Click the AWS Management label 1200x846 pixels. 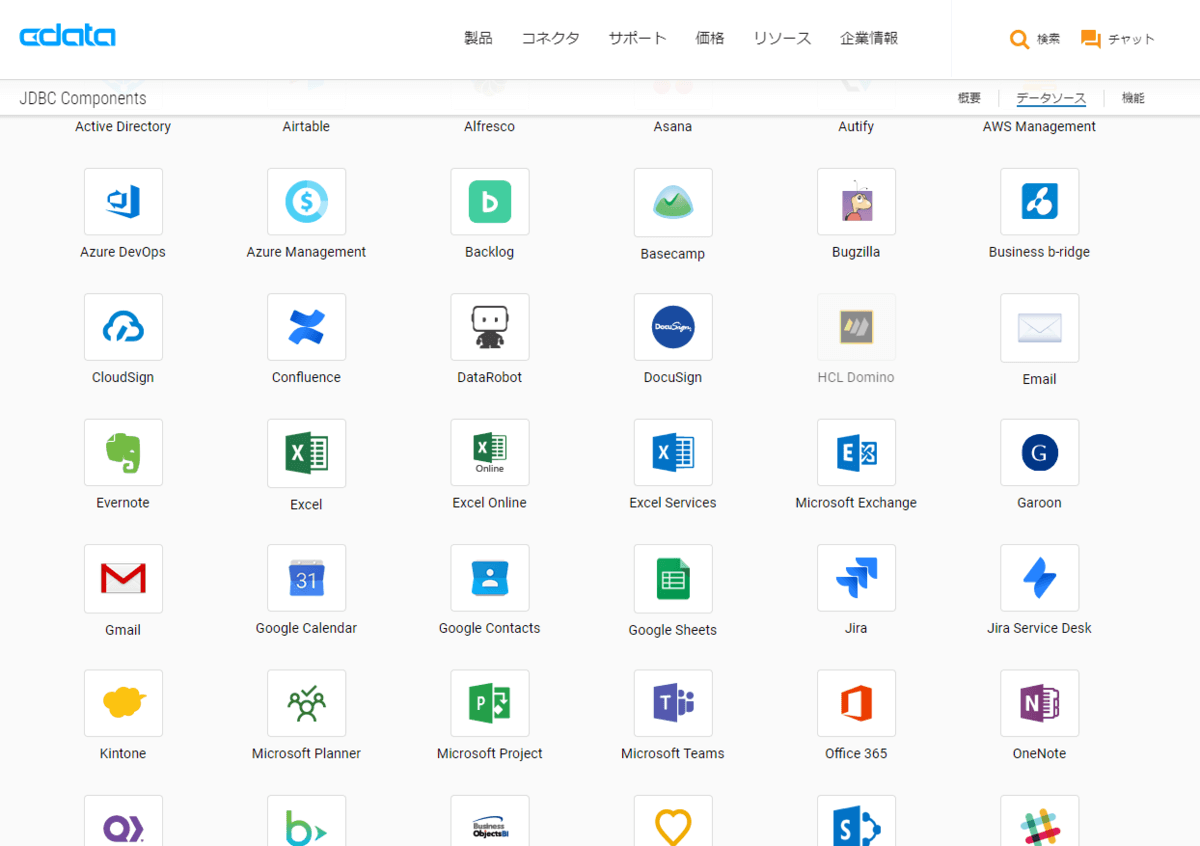[x=1039, y=126]
